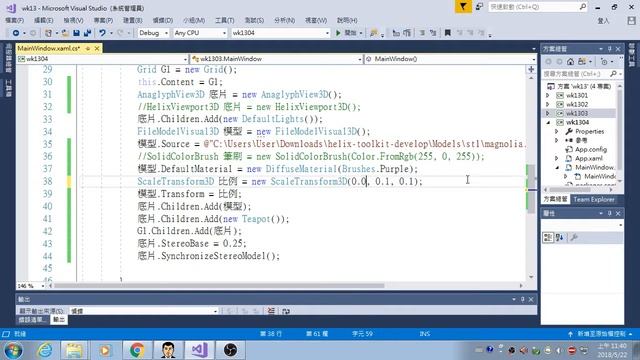
Task: Click the find-in-files icon in toolbar
Action: coord(373,33)
